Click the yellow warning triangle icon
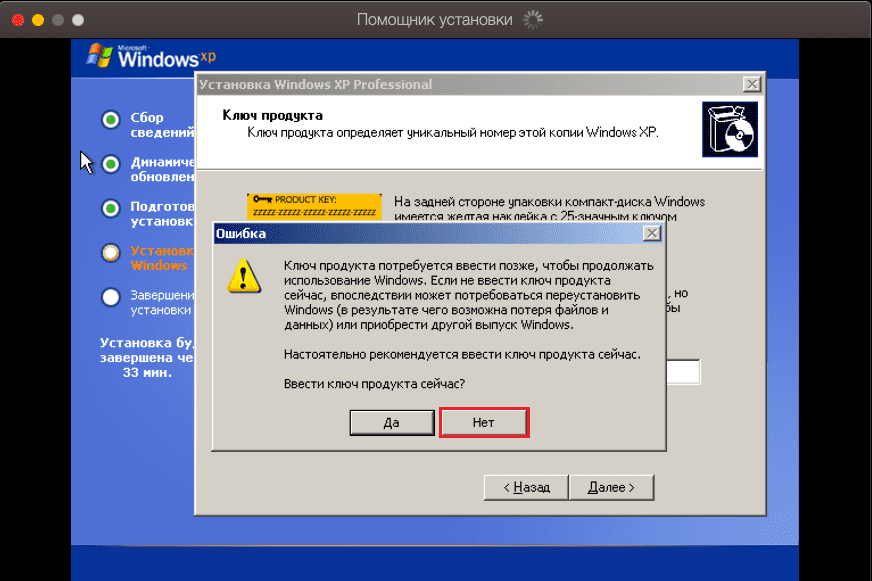This screenshot has height=581, width=872. click(x=244, y=276)
